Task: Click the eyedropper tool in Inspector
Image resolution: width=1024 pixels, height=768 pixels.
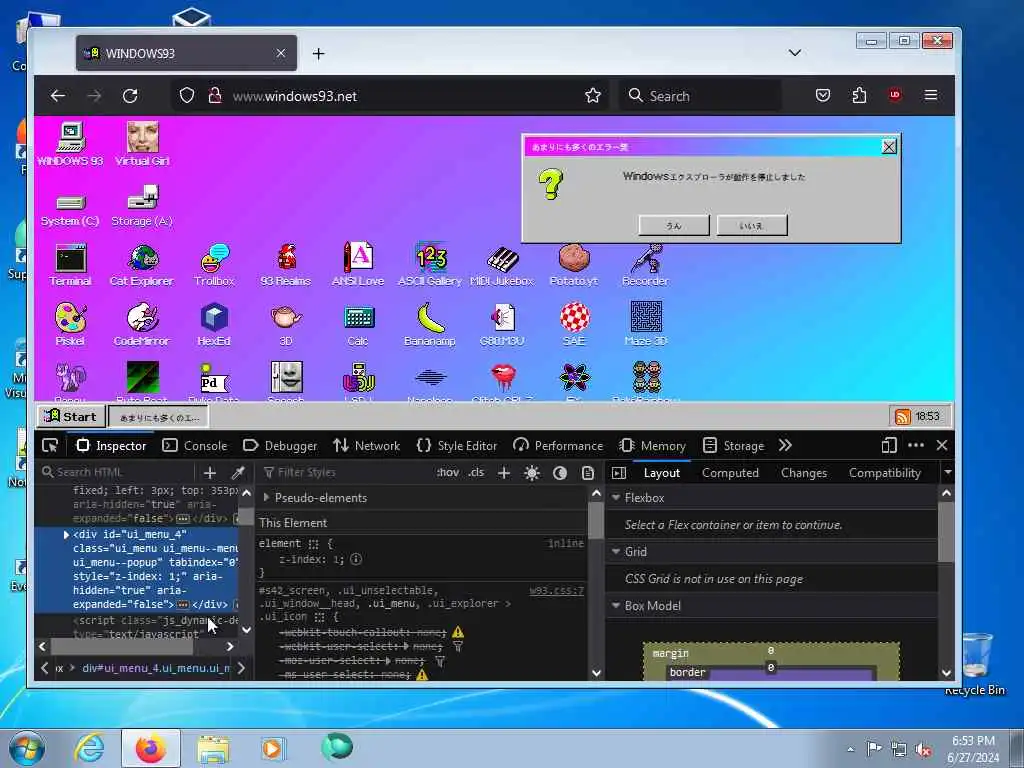Action: pyautogui.click(x=238, y=472)
